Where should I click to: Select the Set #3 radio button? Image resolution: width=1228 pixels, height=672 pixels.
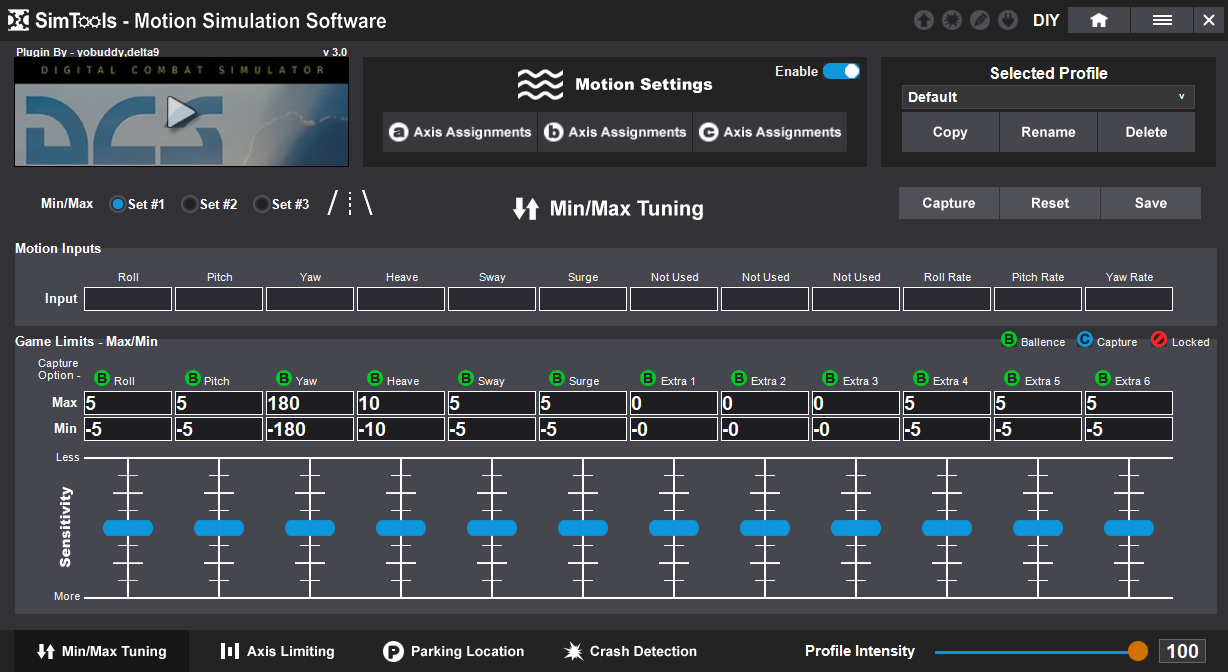point(262,204)
